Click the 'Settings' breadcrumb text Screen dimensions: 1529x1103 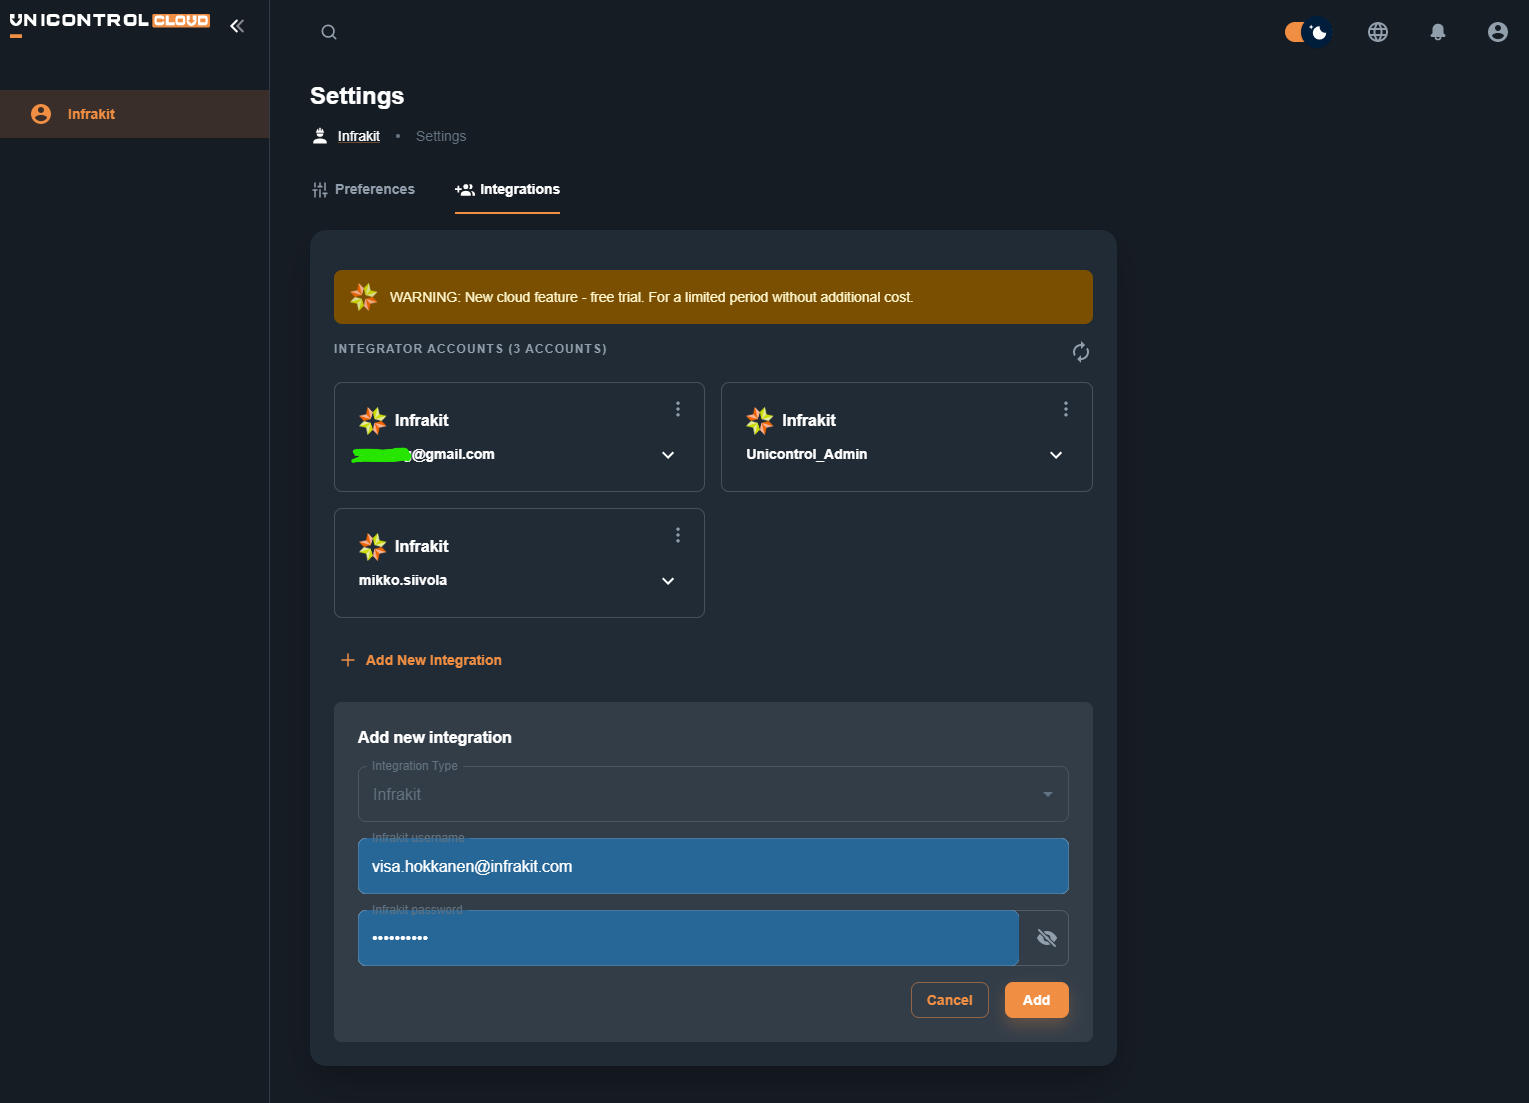point(441,136)
